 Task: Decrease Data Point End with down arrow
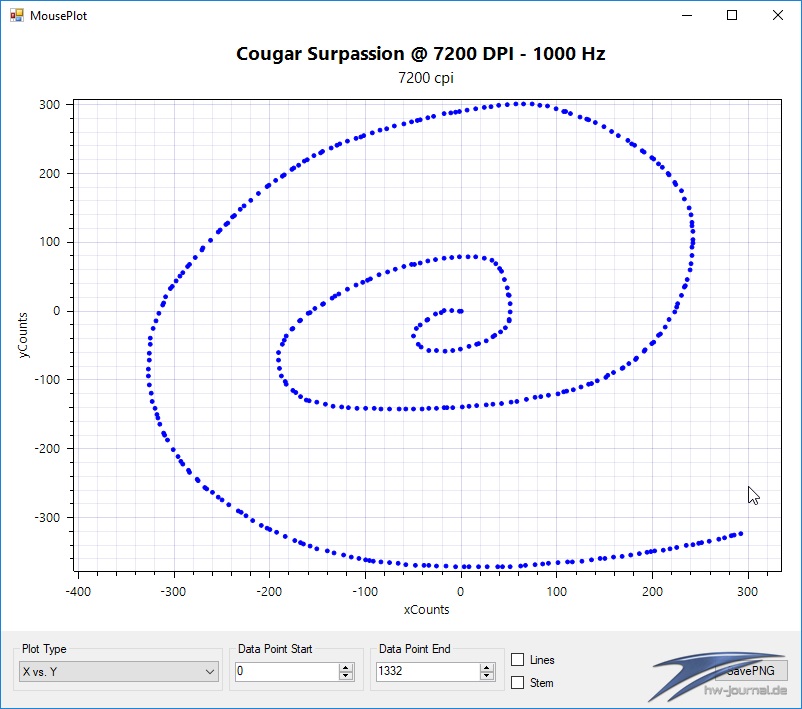(x=487, y=676)
